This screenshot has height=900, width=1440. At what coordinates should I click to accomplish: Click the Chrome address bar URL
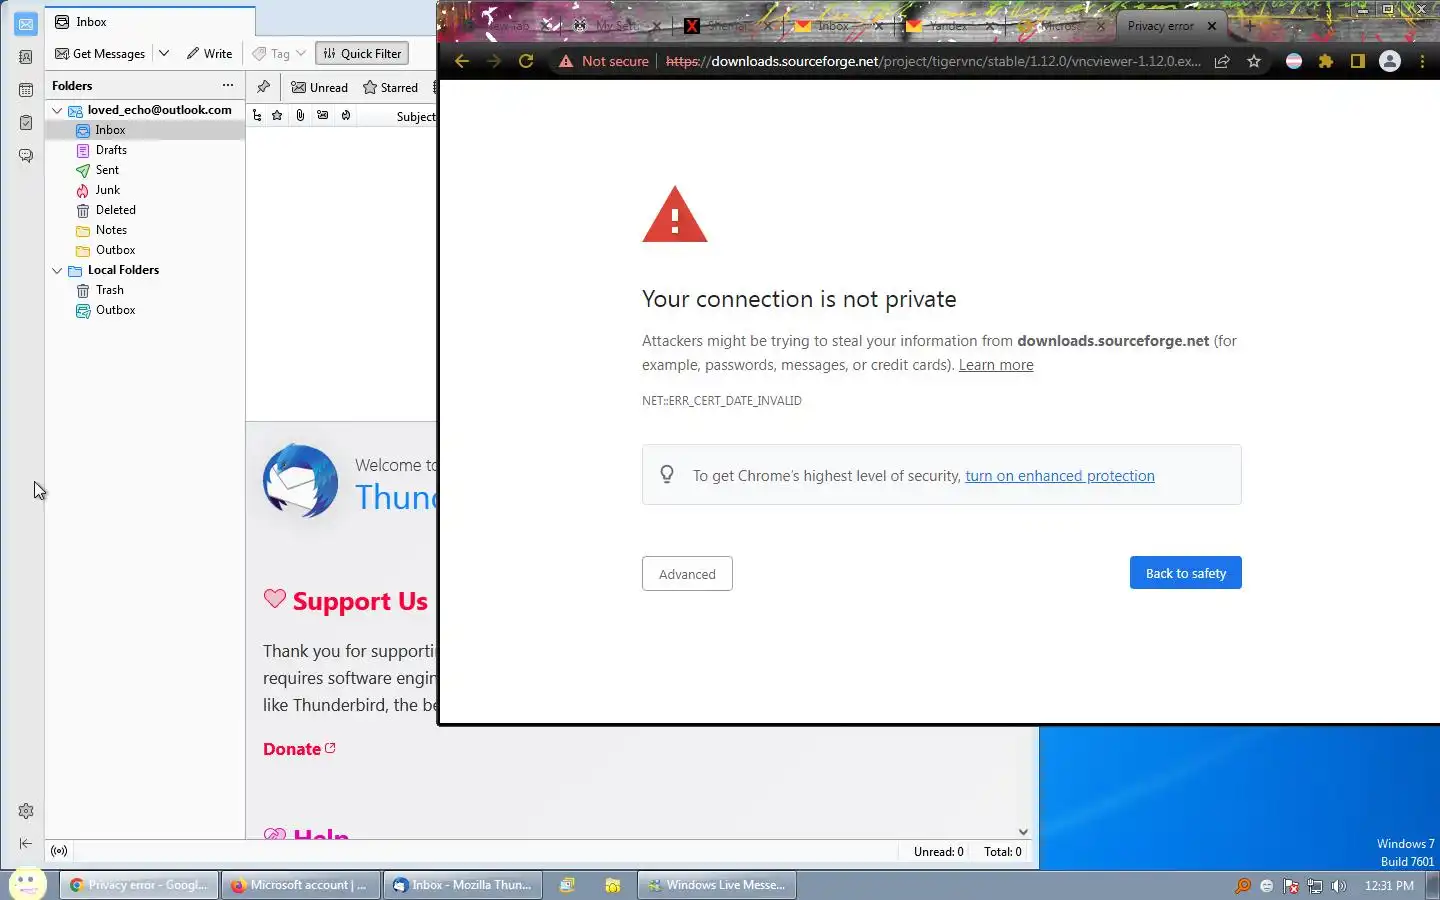point(933,61)
